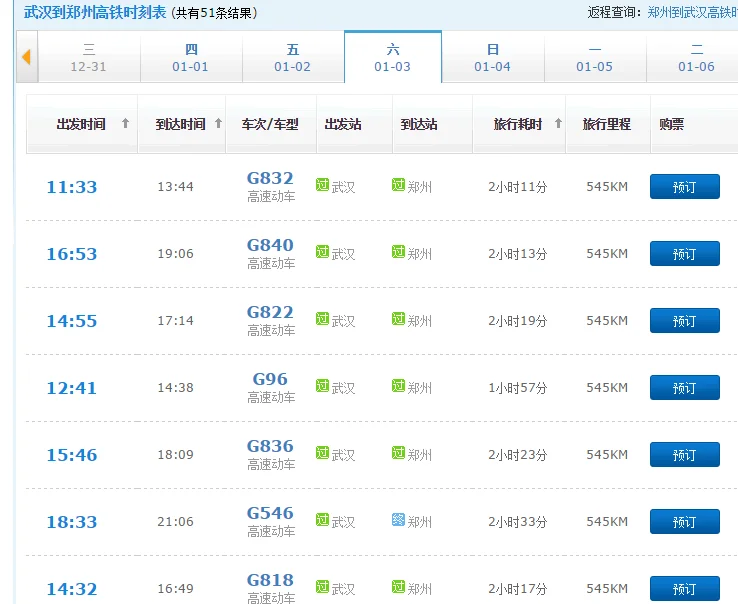Click blue 终 icon beside 郑州 for G546
Viewport: 738px width, 604px height.
[398, 520]
